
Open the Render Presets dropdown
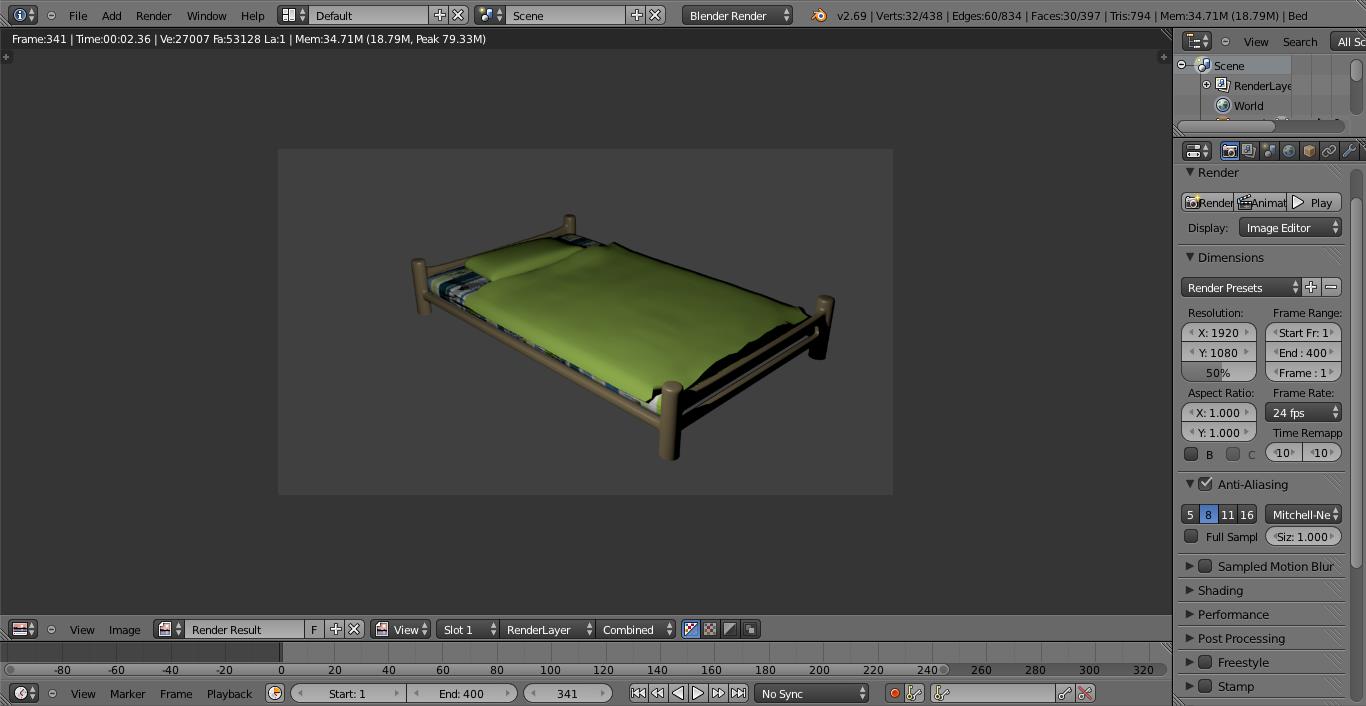[1241, 287]
